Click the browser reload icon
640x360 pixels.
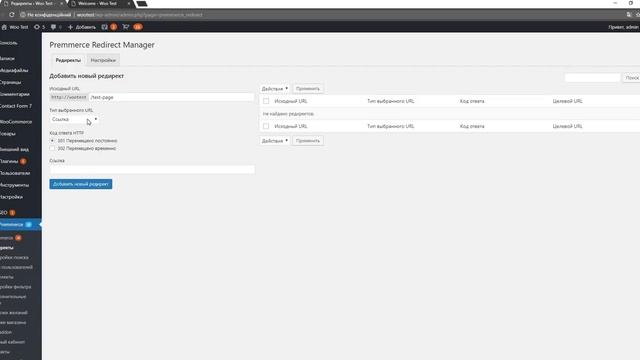11,15
